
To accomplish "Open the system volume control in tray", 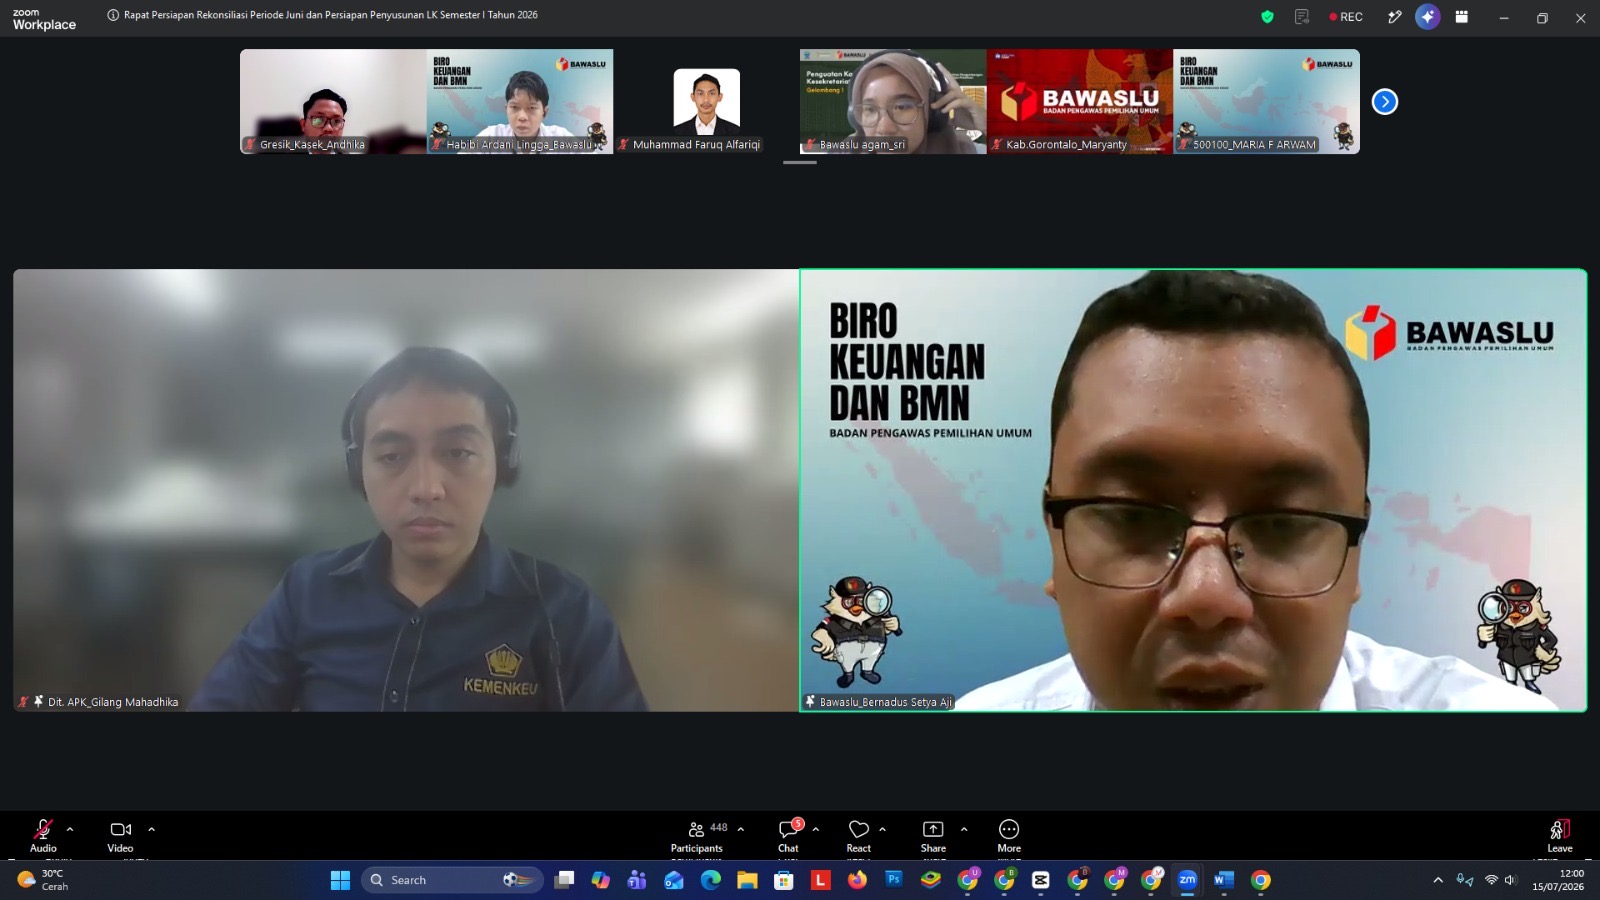I will coord(1511,880).
